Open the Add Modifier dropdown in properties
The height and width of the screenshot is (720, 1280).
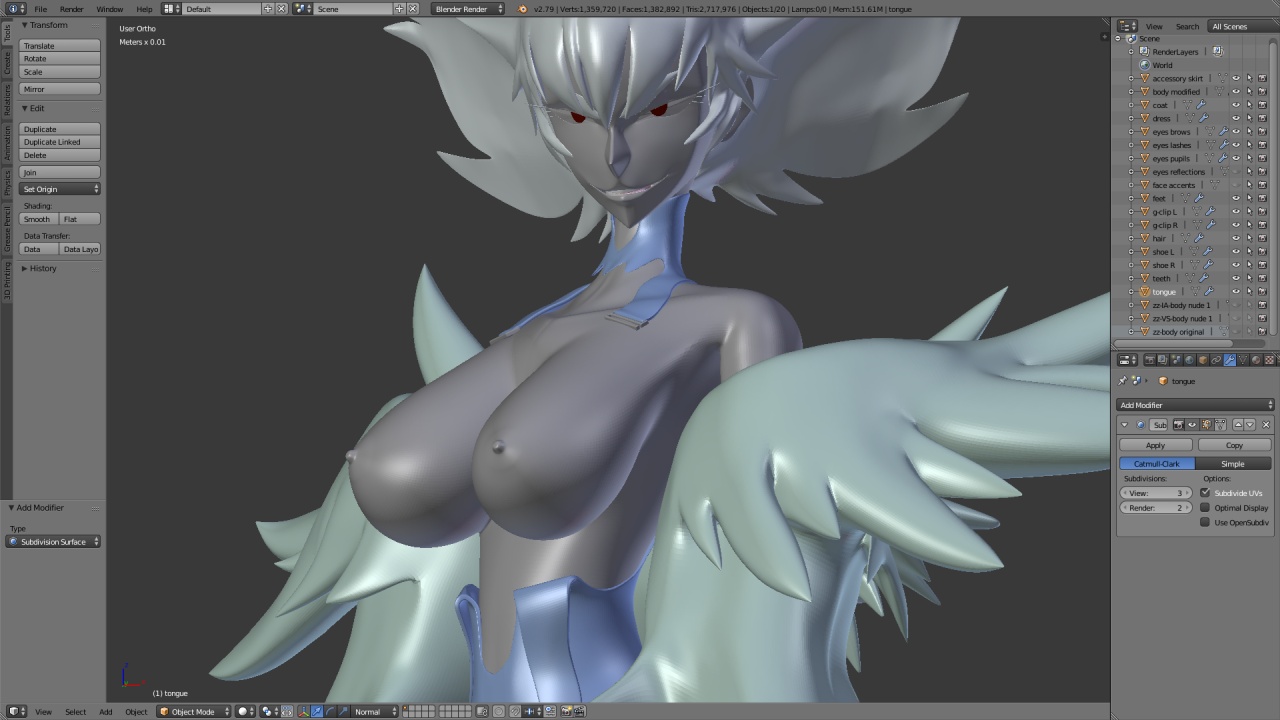pos(1195,405)
